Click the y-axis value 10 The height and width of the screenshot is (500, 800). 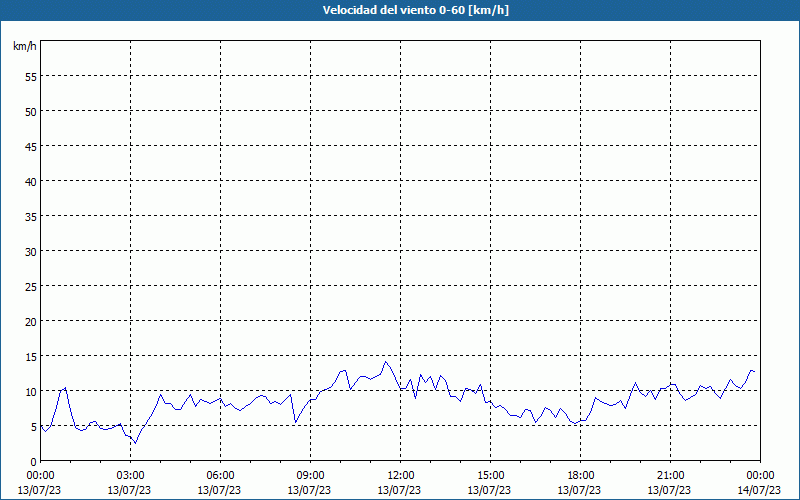31,391
